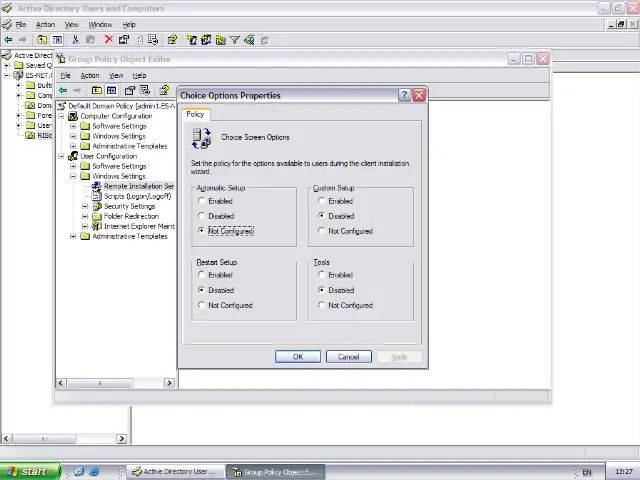Select Not Configured for Restart Setup

[202, 305]
